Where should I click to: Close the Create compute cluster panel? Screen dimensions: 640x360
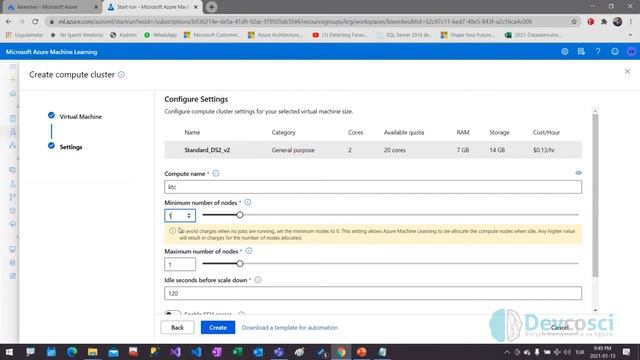tap(627, 71)
